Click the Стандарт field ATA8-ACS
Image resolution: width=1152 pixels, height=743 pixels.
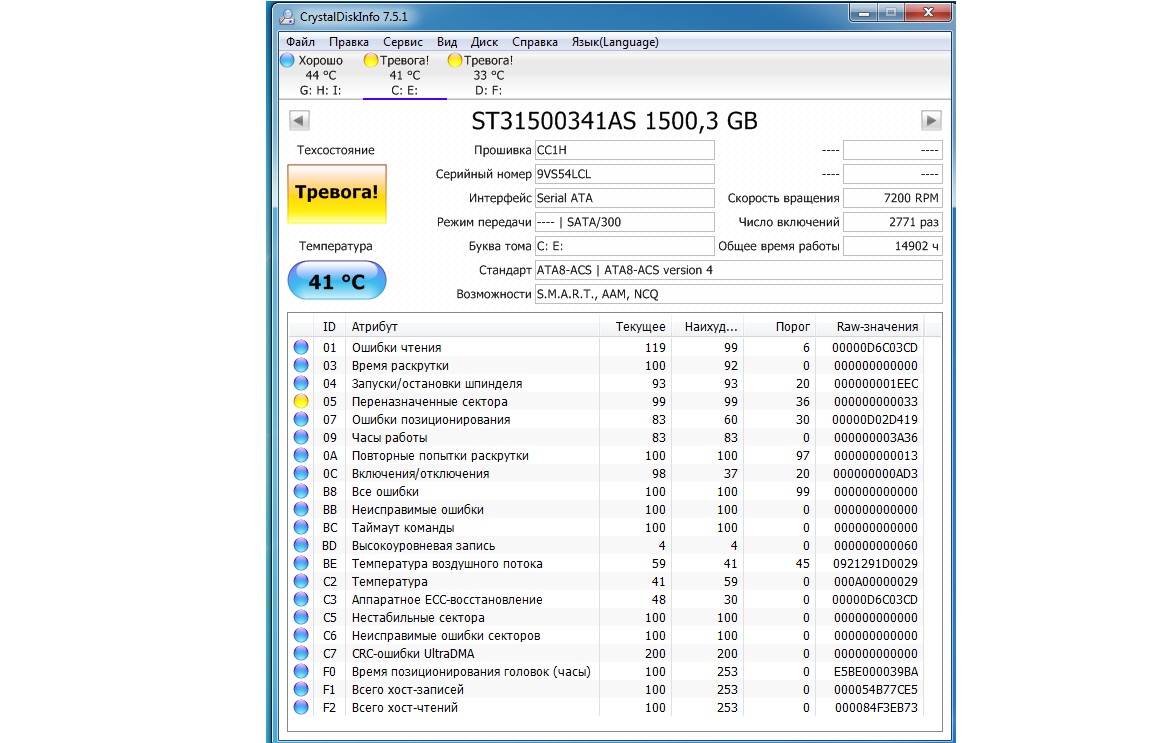(738, 270)
